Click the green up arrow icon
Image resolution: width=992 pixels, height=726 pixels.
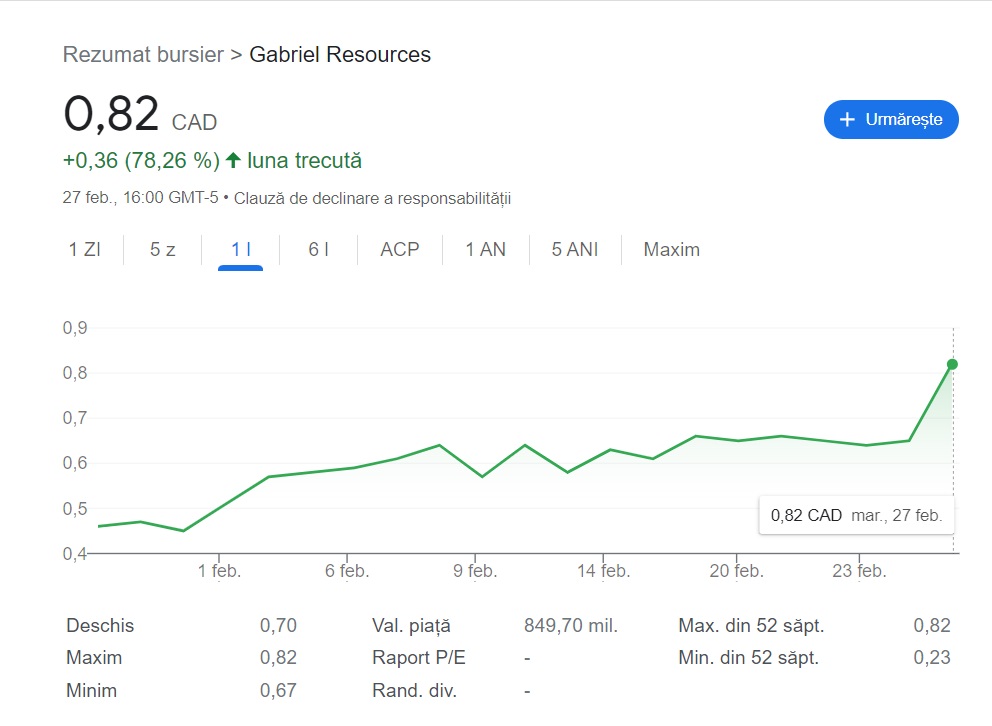[x=233, y=160]
